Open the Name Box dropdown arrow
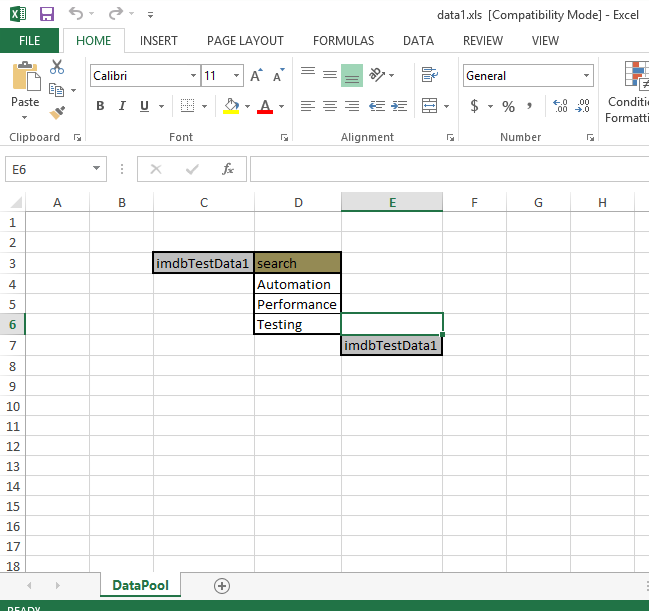 (x=96, y=168)
